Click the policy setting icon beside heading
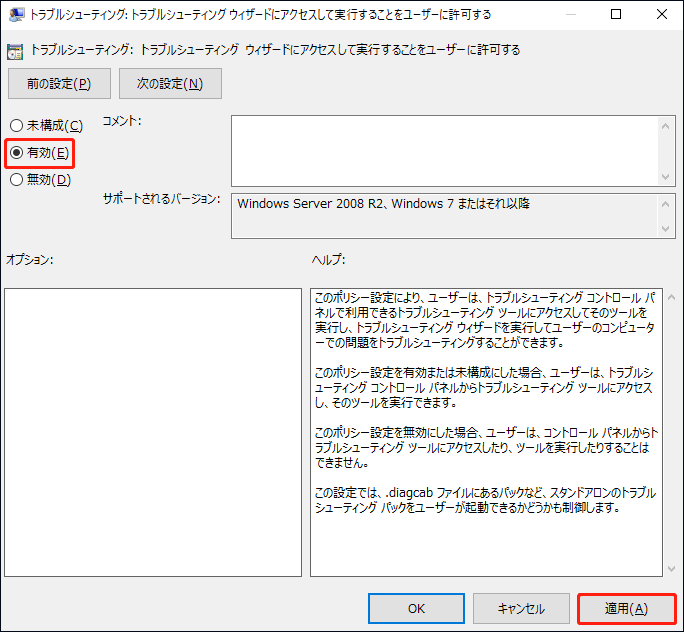 coord(15,51)
